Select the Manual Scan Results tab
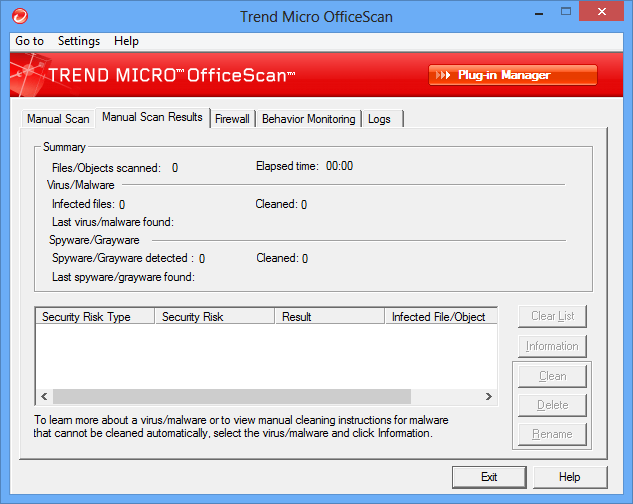This screenshot has width=633, height=504. coord(152,118)
